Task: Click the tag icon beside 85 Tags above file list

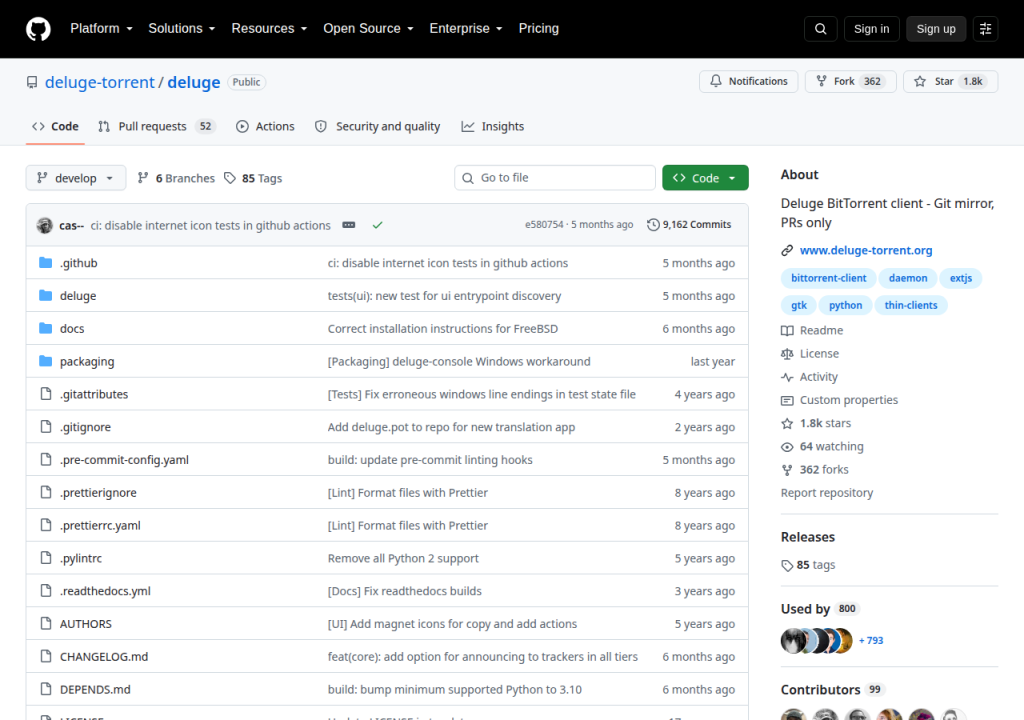Action: tap(230, 178)
